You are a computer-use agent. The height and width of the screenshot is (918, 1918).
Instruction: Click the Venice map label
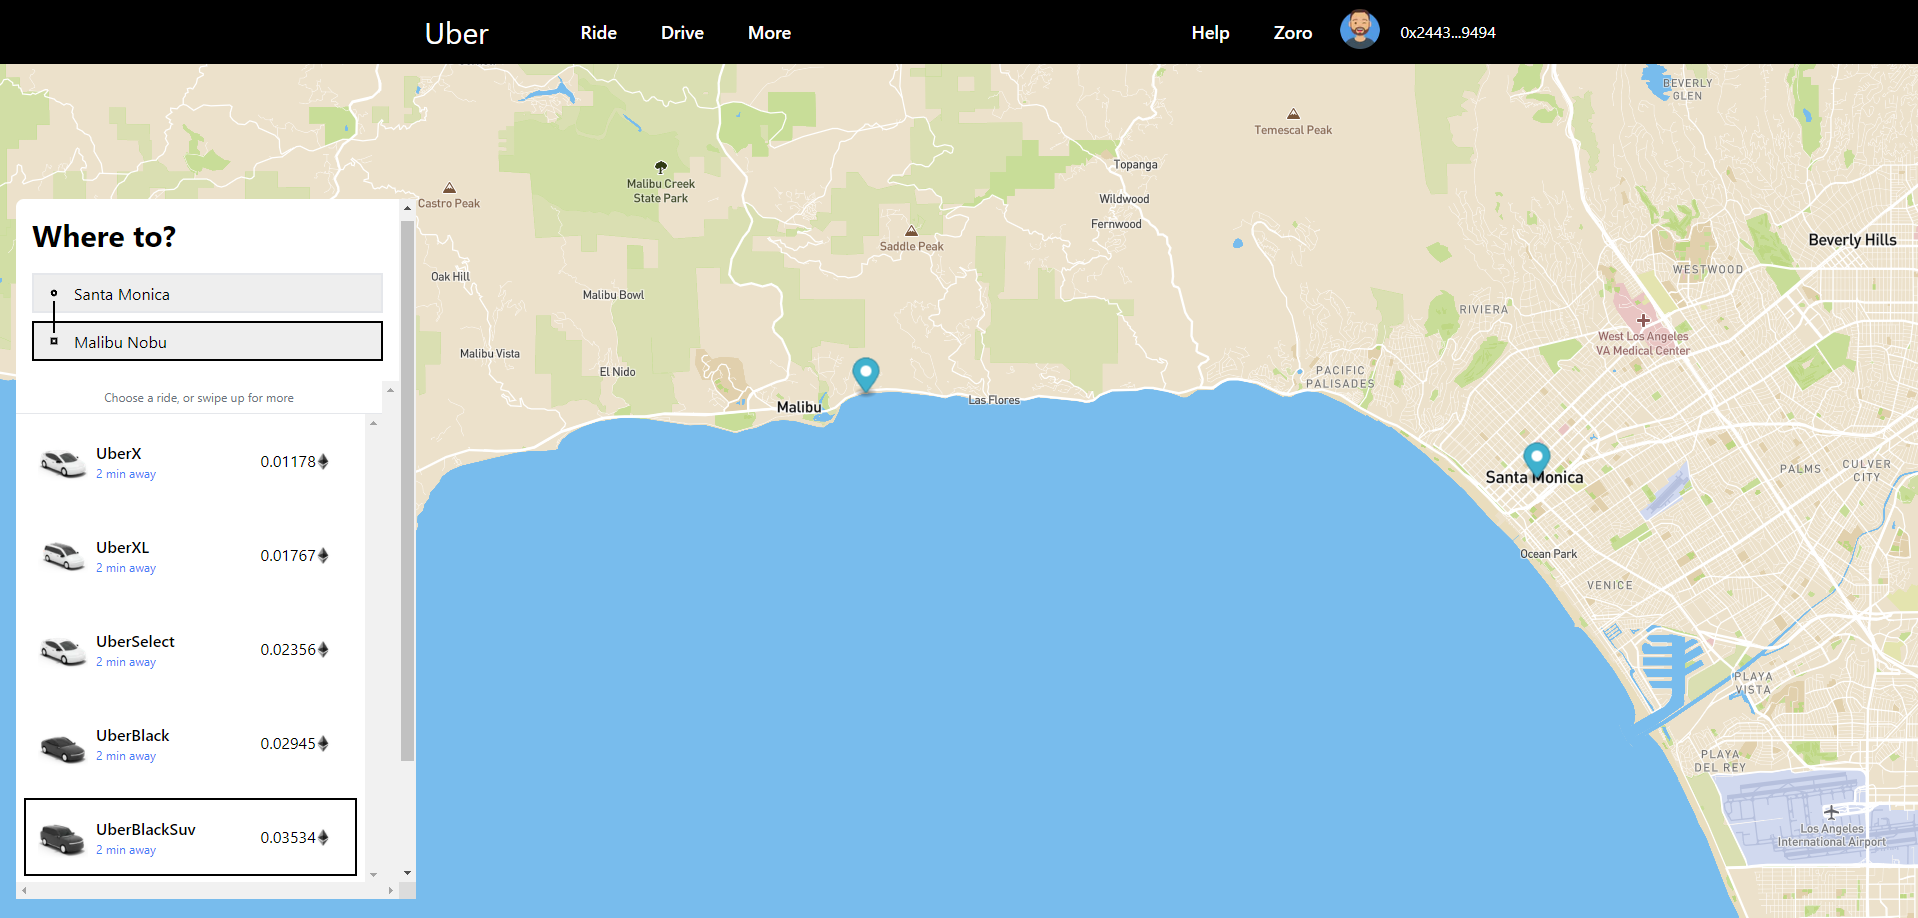pyautogui.click(x=1609, y=586)
